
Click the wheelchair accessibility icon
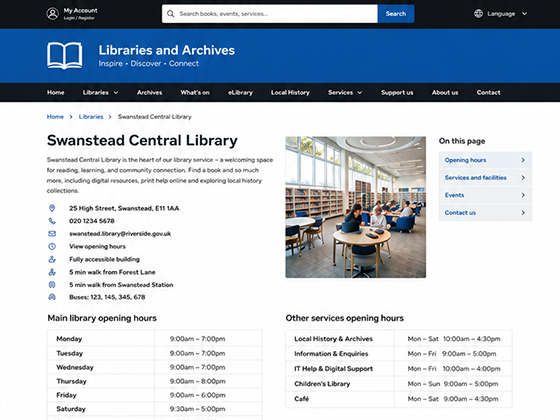(52, 259)
